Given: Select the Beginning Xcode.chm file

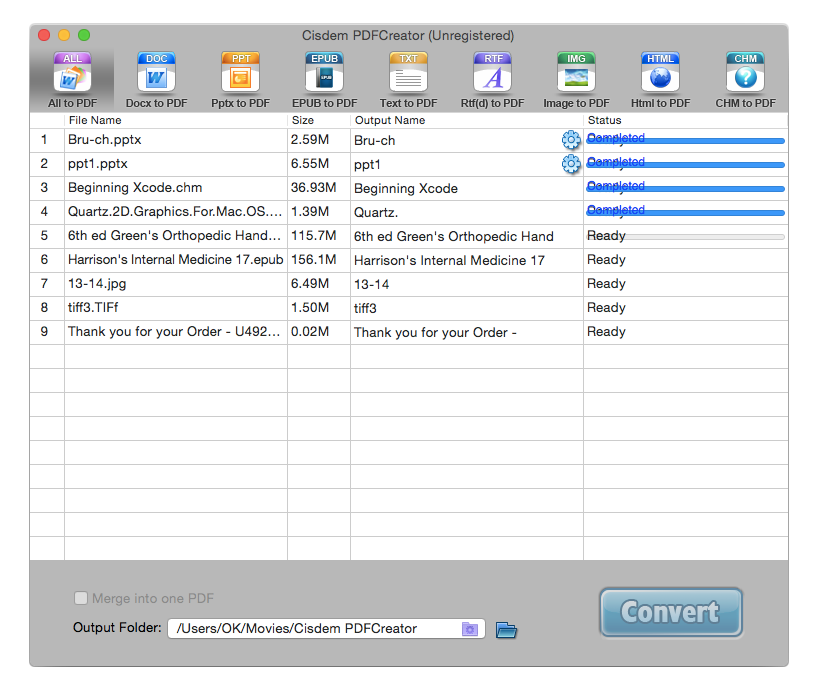Looking at the screenshot, I should 135,188.
